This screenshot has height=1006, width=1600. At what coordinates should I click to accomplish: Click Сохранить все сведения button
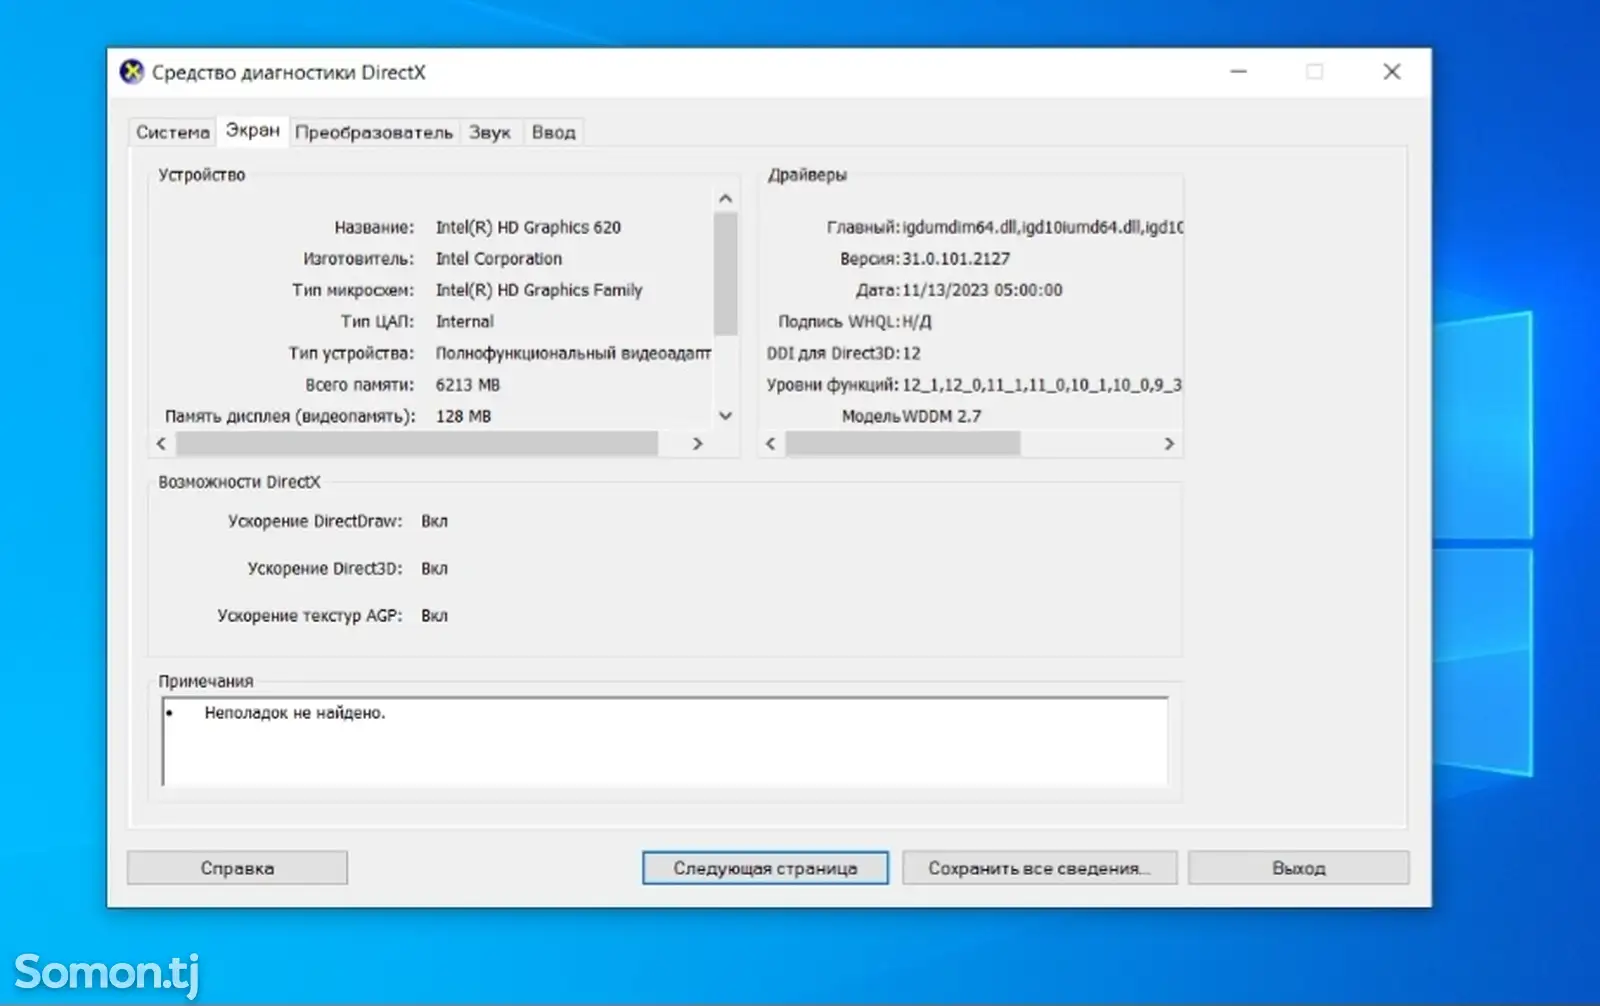(1039, 868)
